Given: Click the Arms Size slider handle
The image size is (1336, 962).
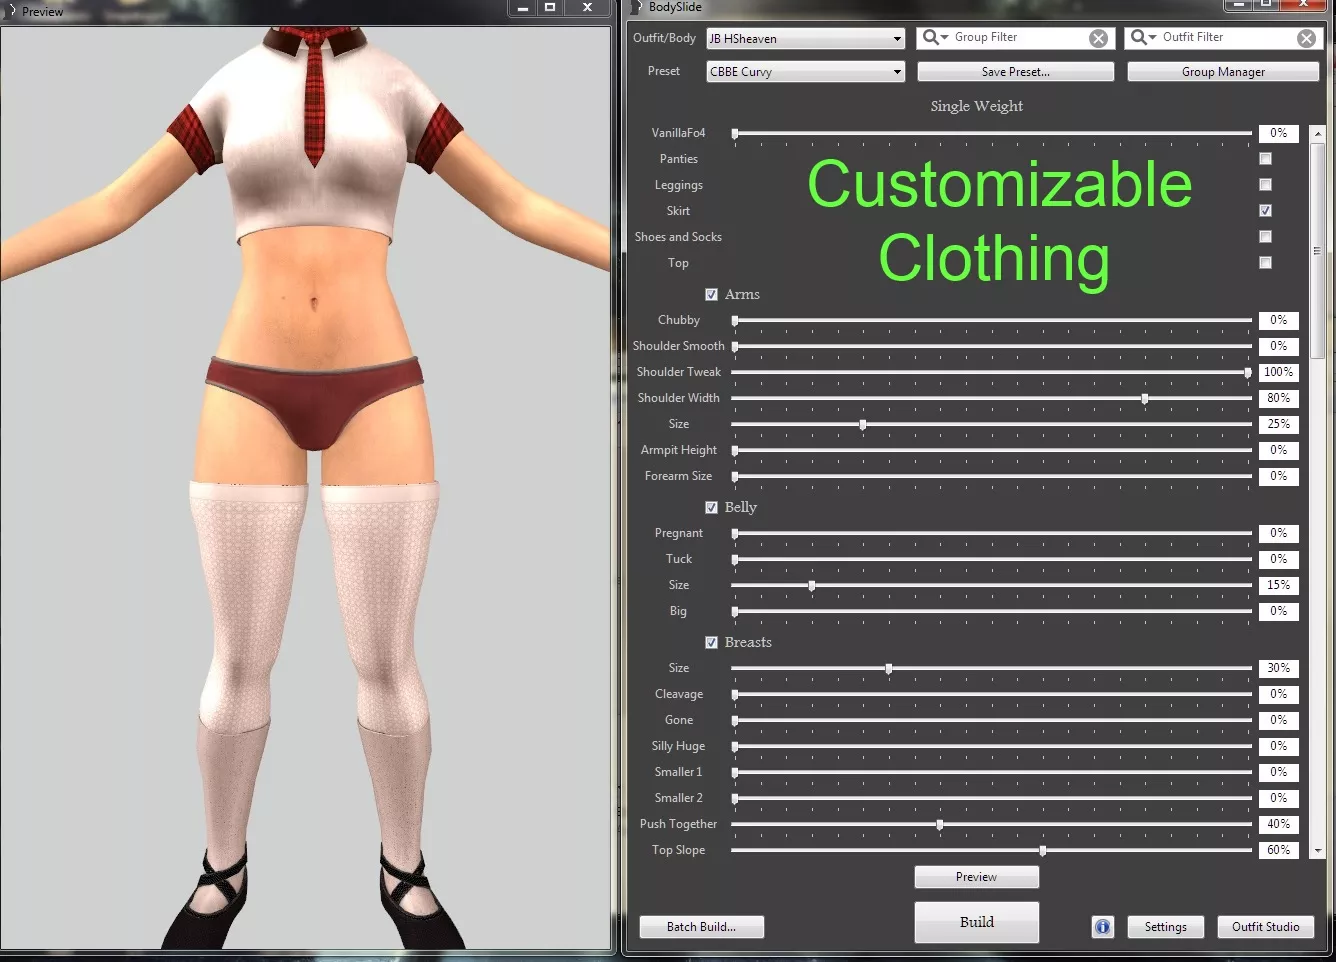Looking at the screenshot, I should [862, 424].
